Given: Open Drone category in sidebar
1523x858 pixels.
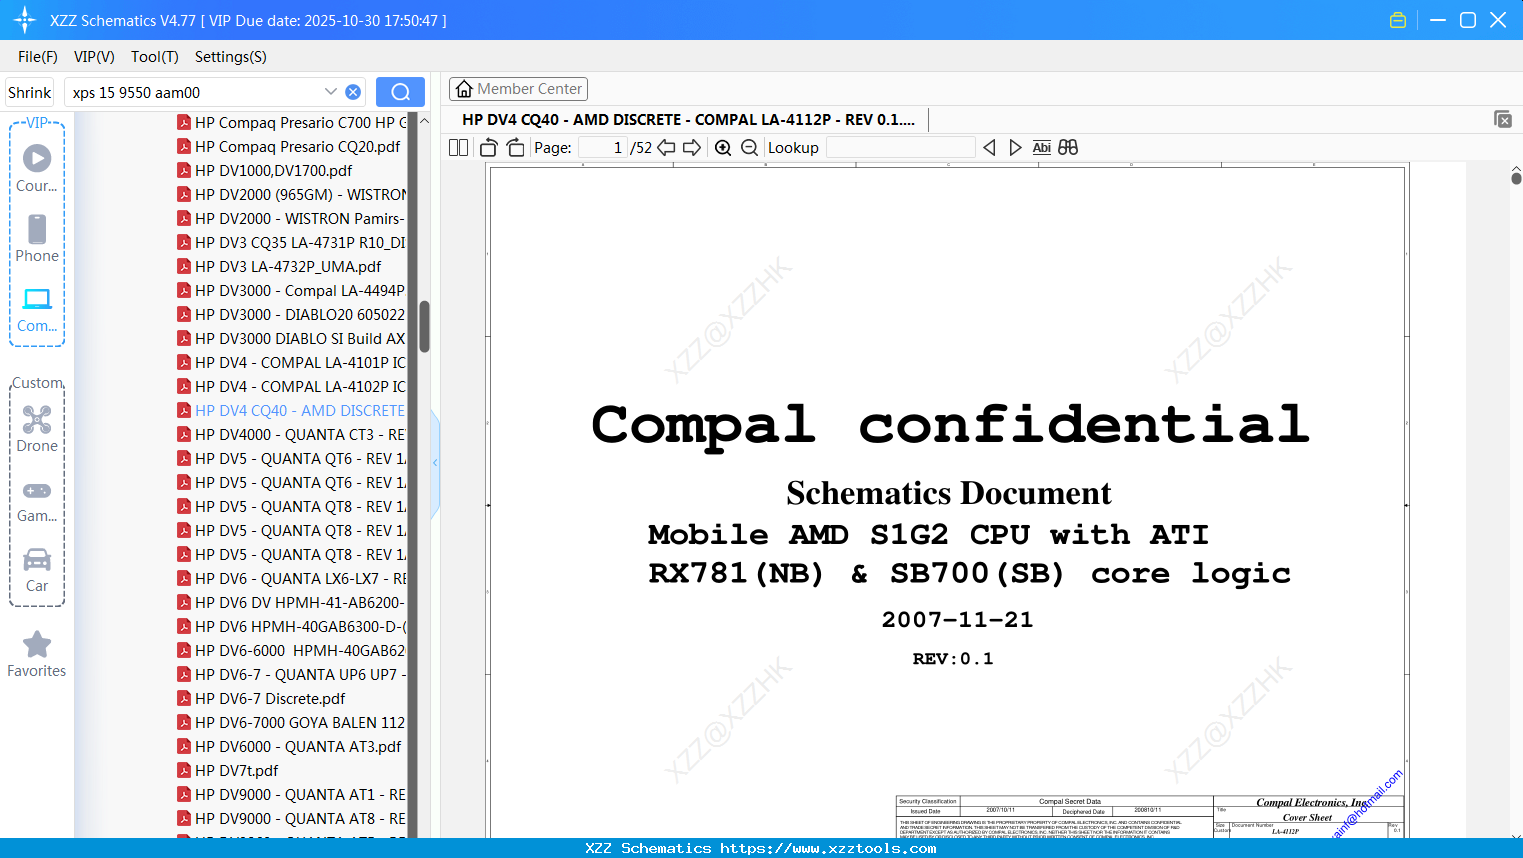Looking at the screenshot, I should [x=37, y=428].
